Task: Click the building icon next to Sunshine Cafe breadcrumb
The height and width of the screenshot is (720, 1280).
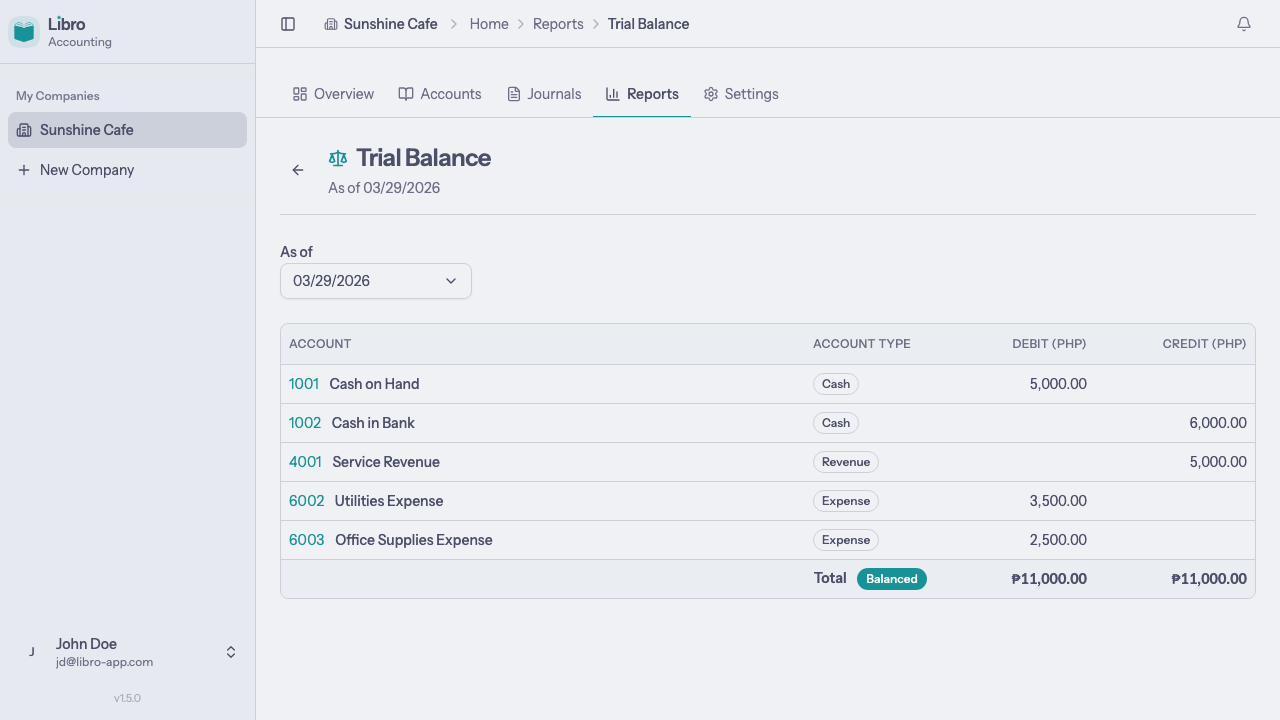Action: (331, 23)
